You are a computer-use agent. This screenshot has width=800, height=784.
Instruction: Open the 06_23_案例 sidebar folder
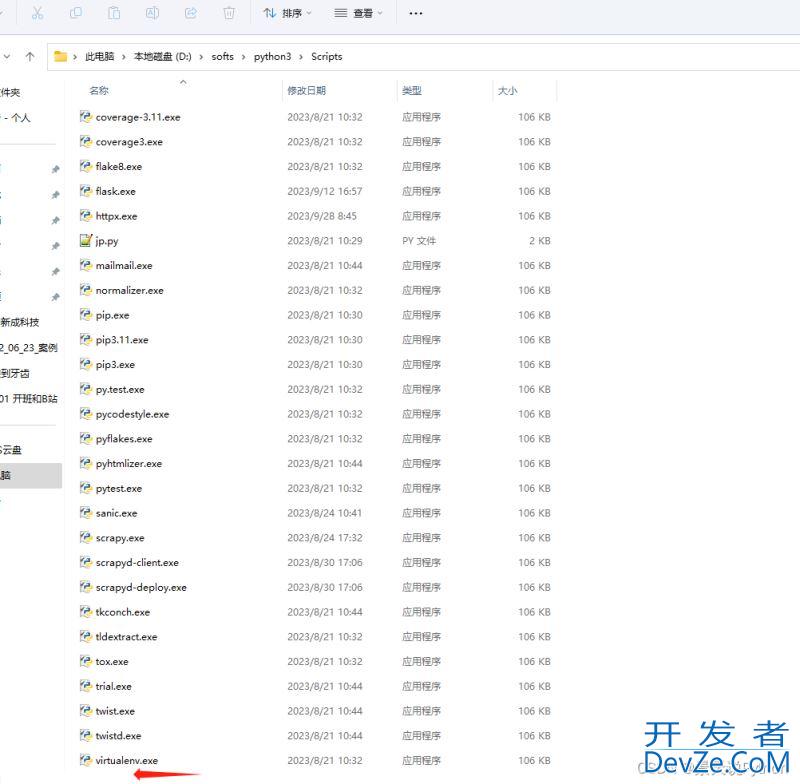pyautogui.click(x=29, y=348)
